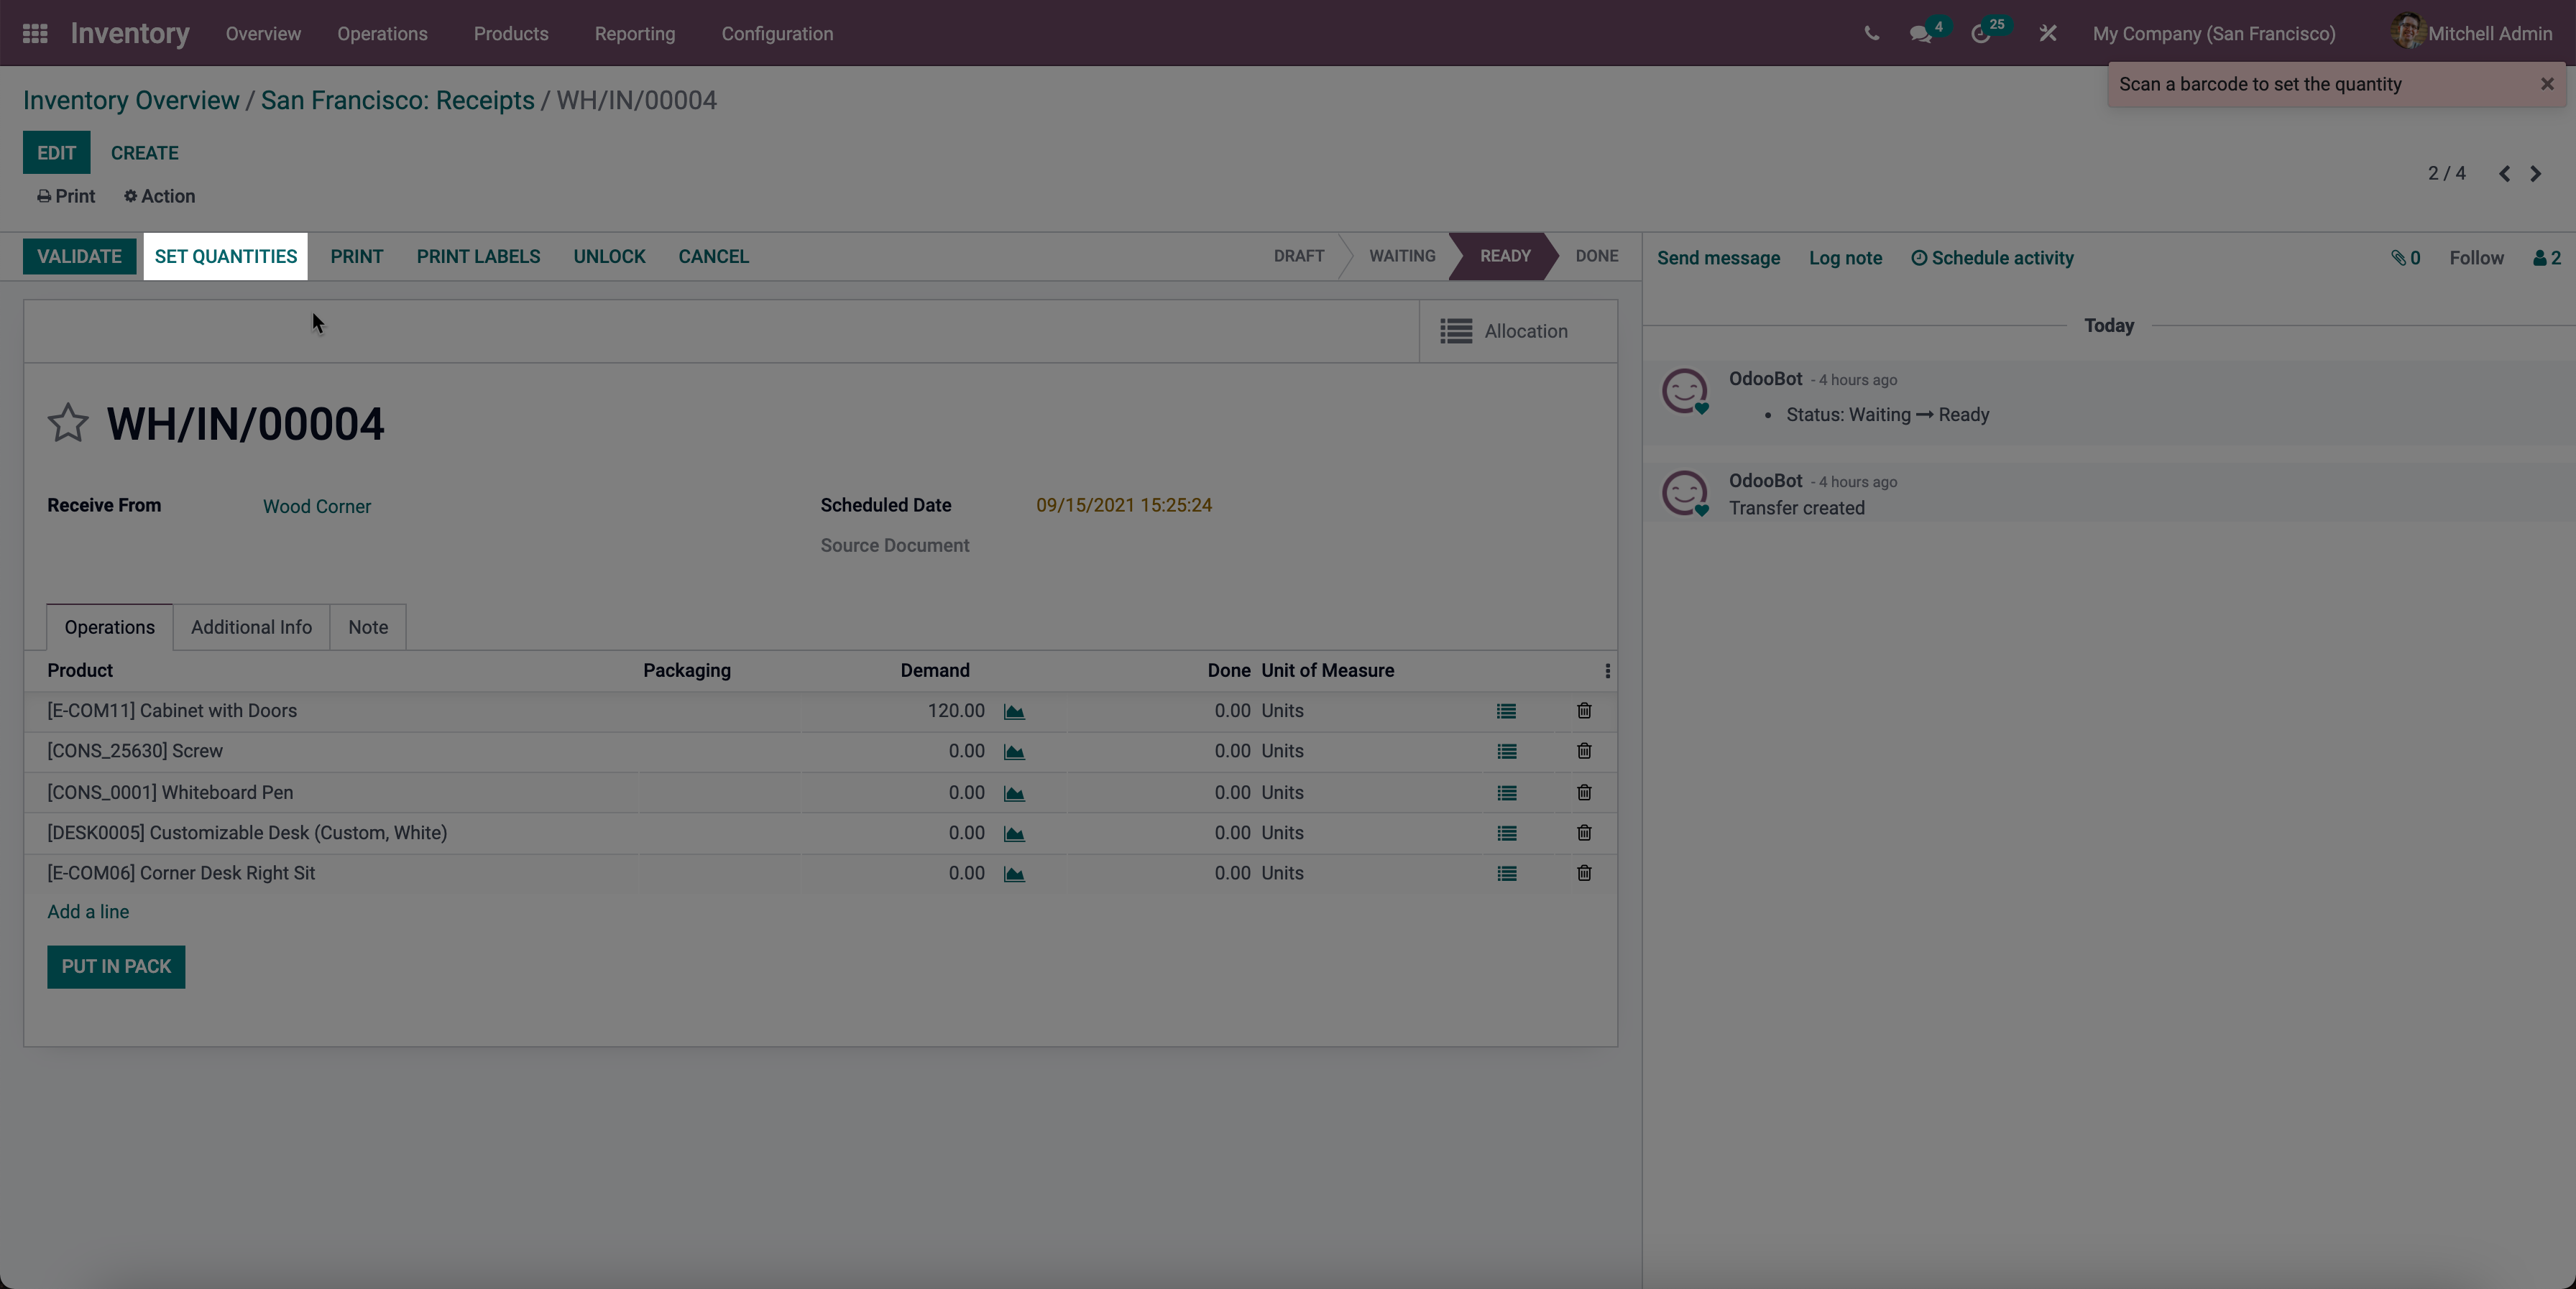Star the WH/IN/00004 transfer as favorite
This screenshot has height=1289, width=2576.
(x=68, y=423)
